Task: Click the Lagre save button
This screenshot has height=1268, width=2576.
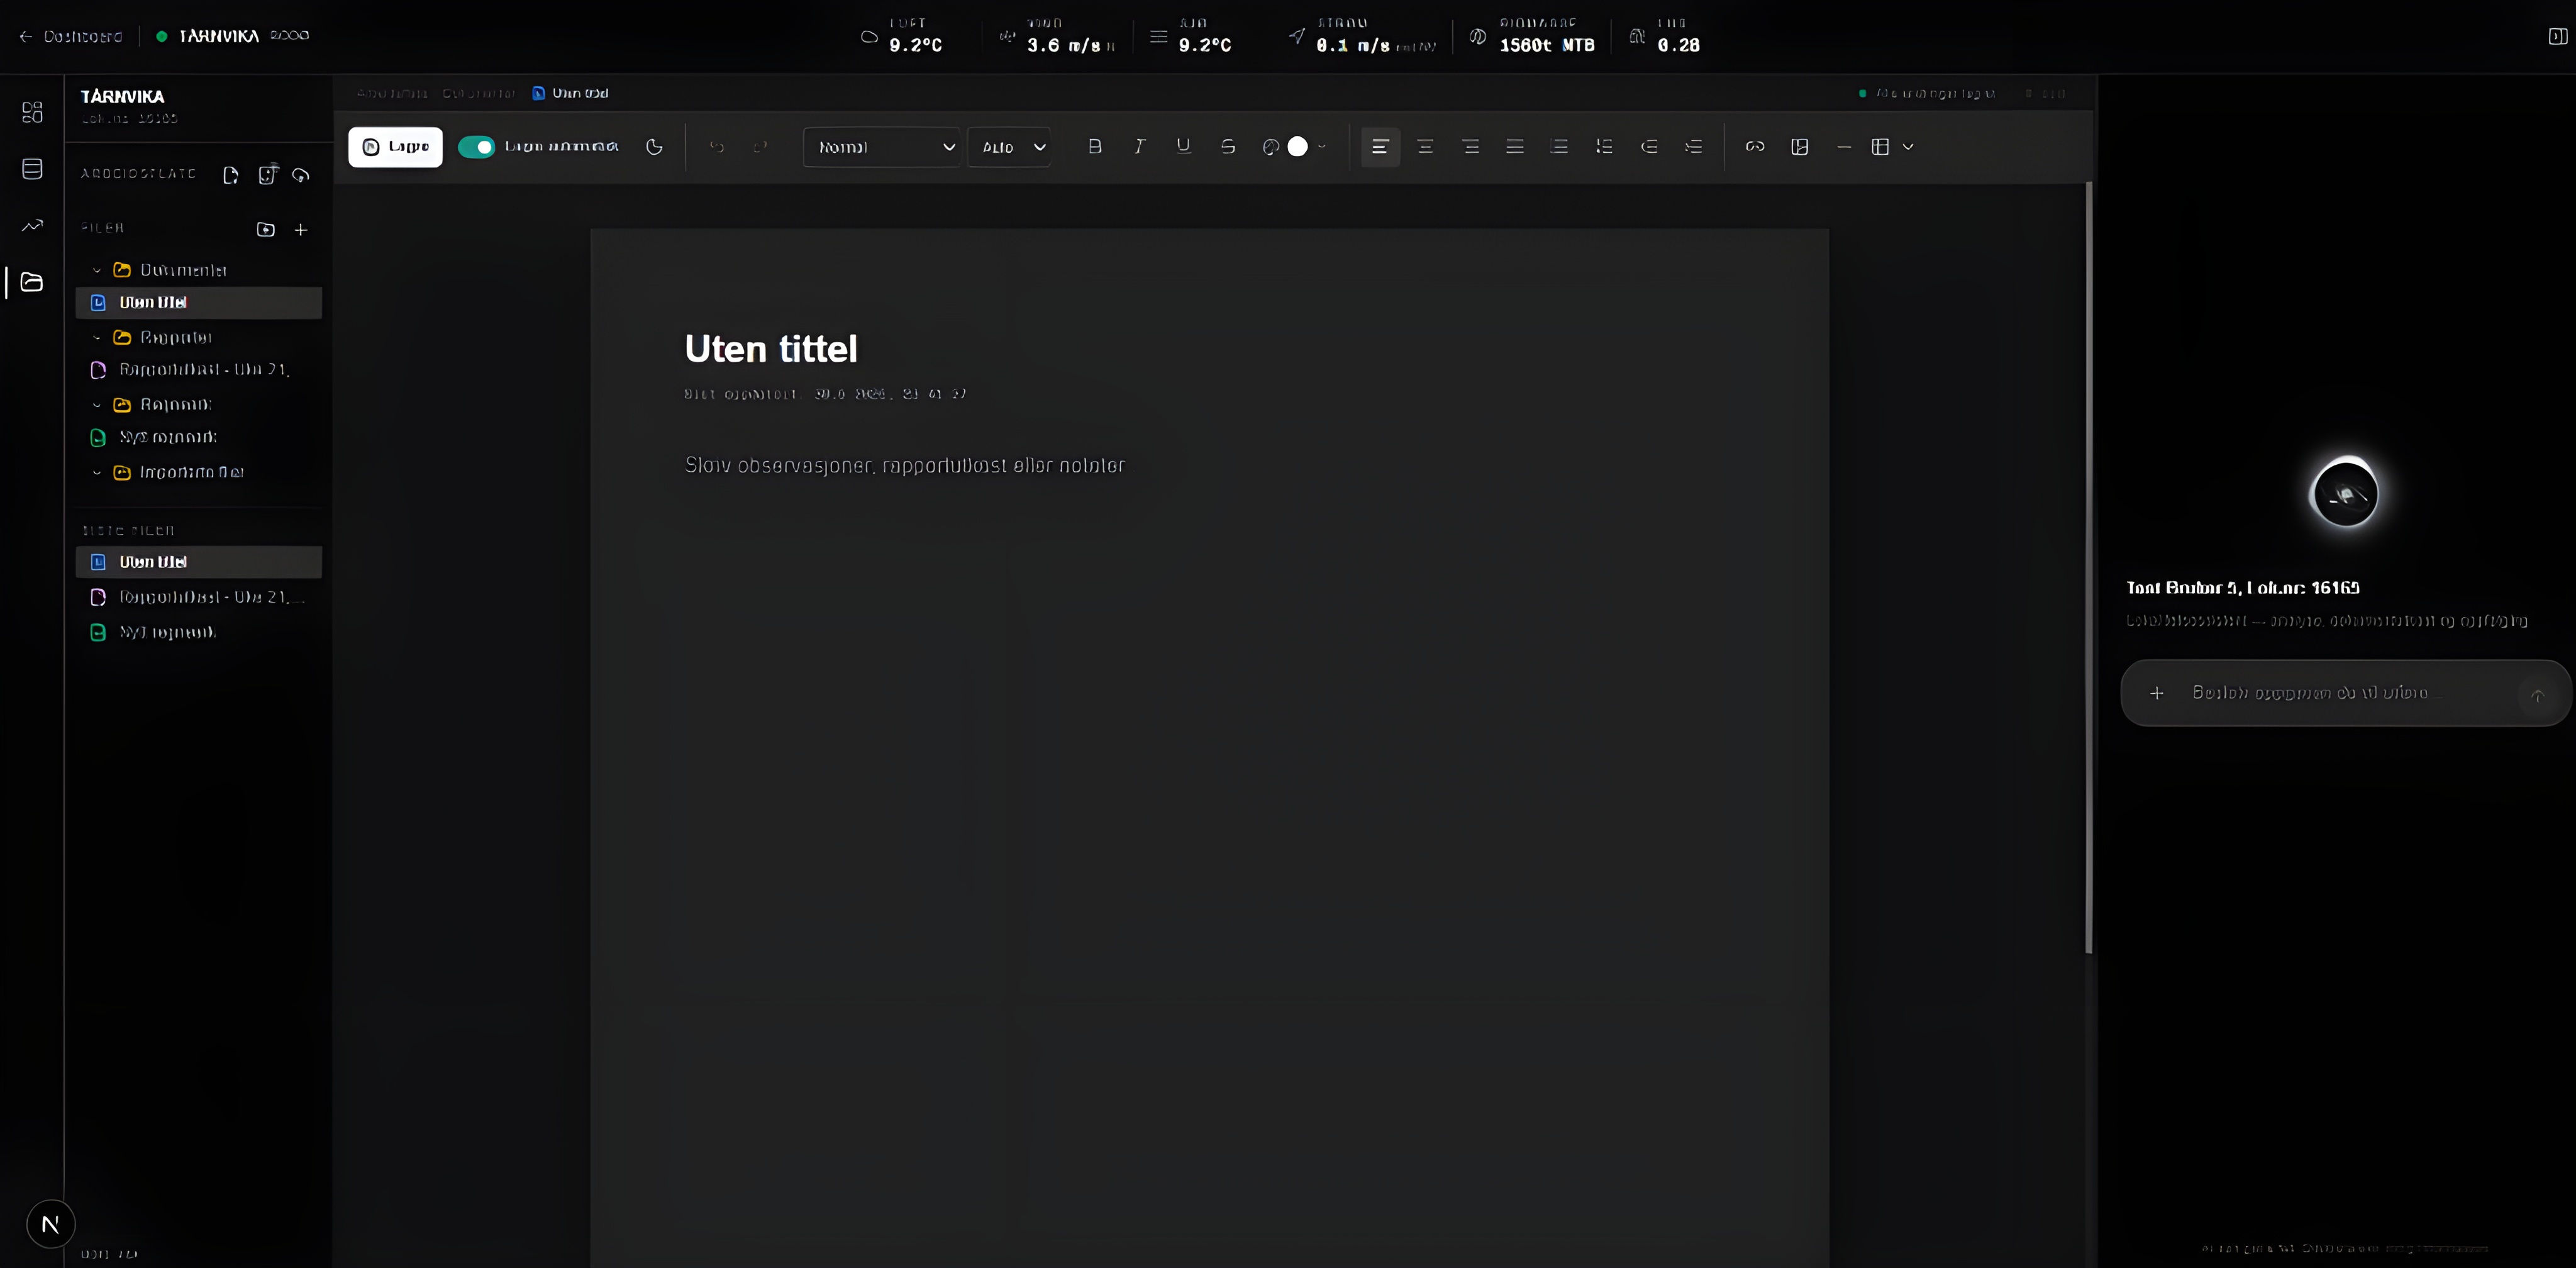Action: (395, 147)
